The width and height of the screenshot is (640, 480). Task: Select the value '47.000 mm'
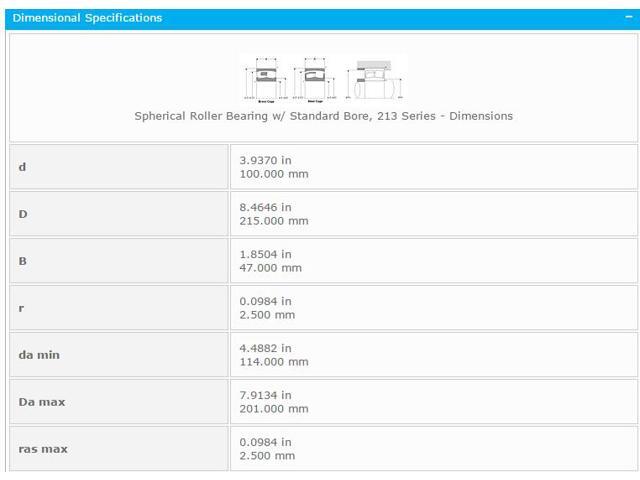coord(271,268)
